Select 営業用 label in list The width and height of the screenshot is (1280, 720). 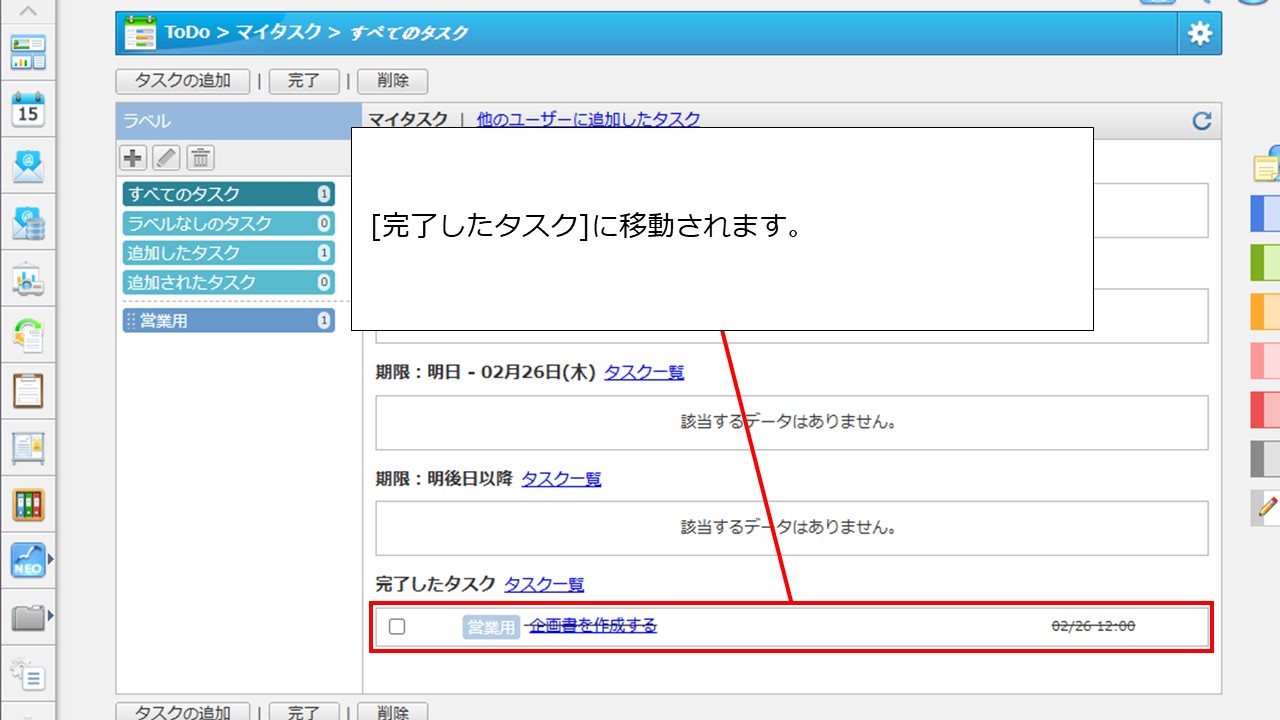228,321
